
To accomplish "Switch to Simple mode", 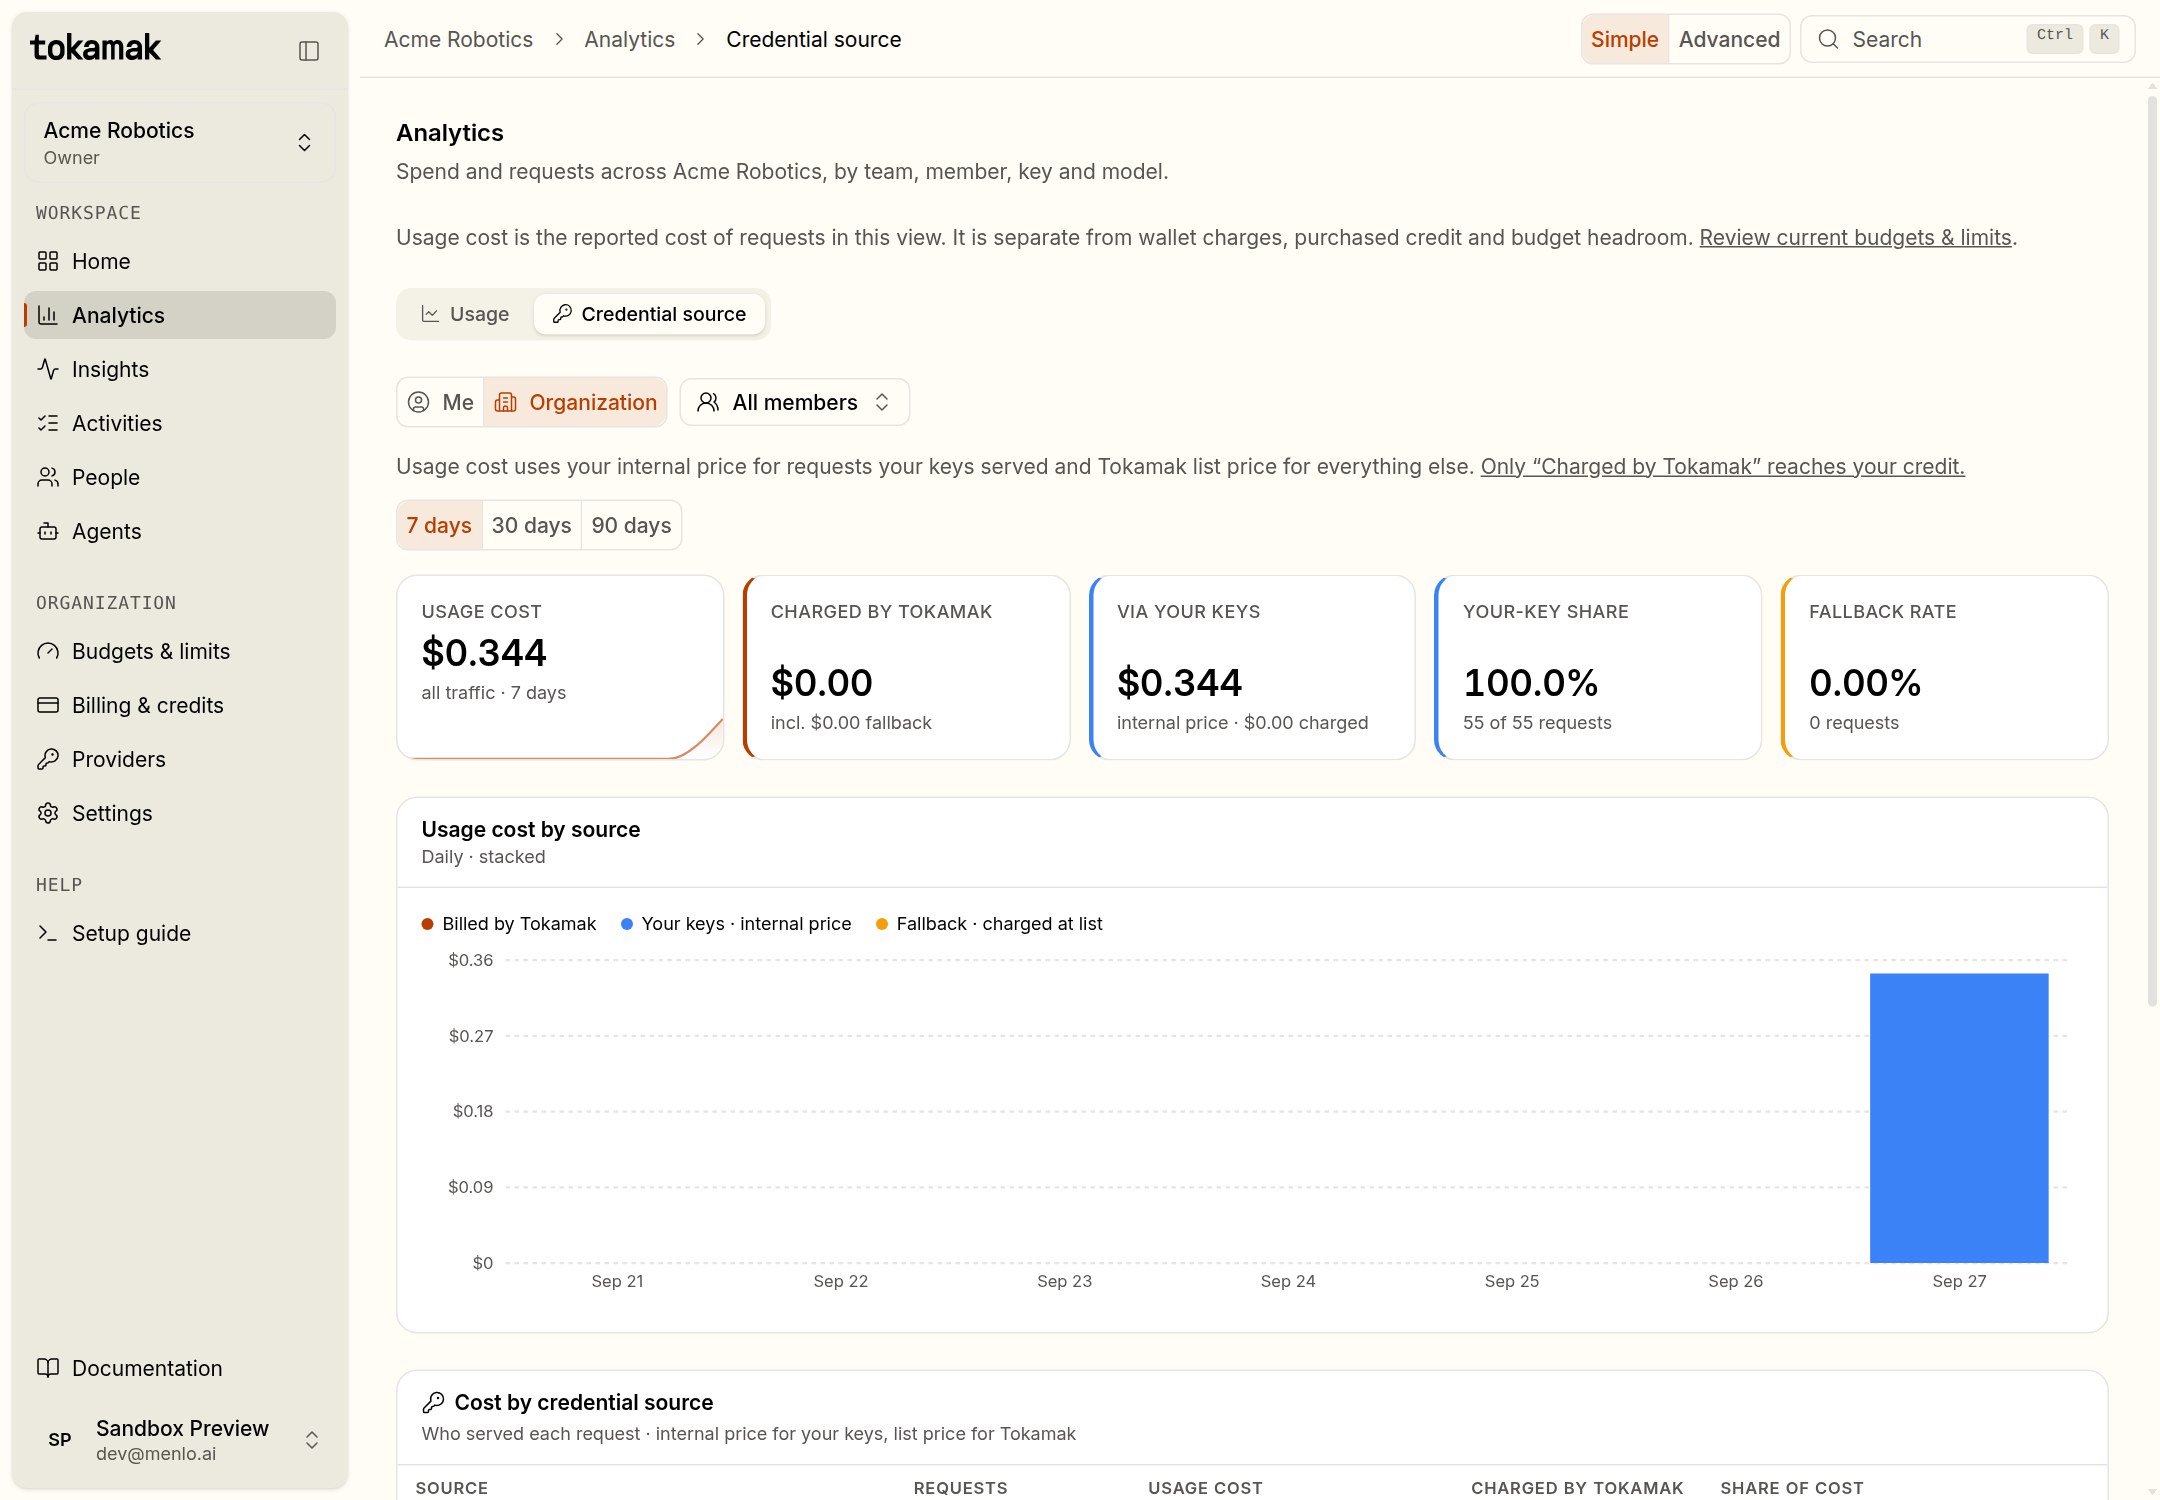I will (x=1624, y=39).
